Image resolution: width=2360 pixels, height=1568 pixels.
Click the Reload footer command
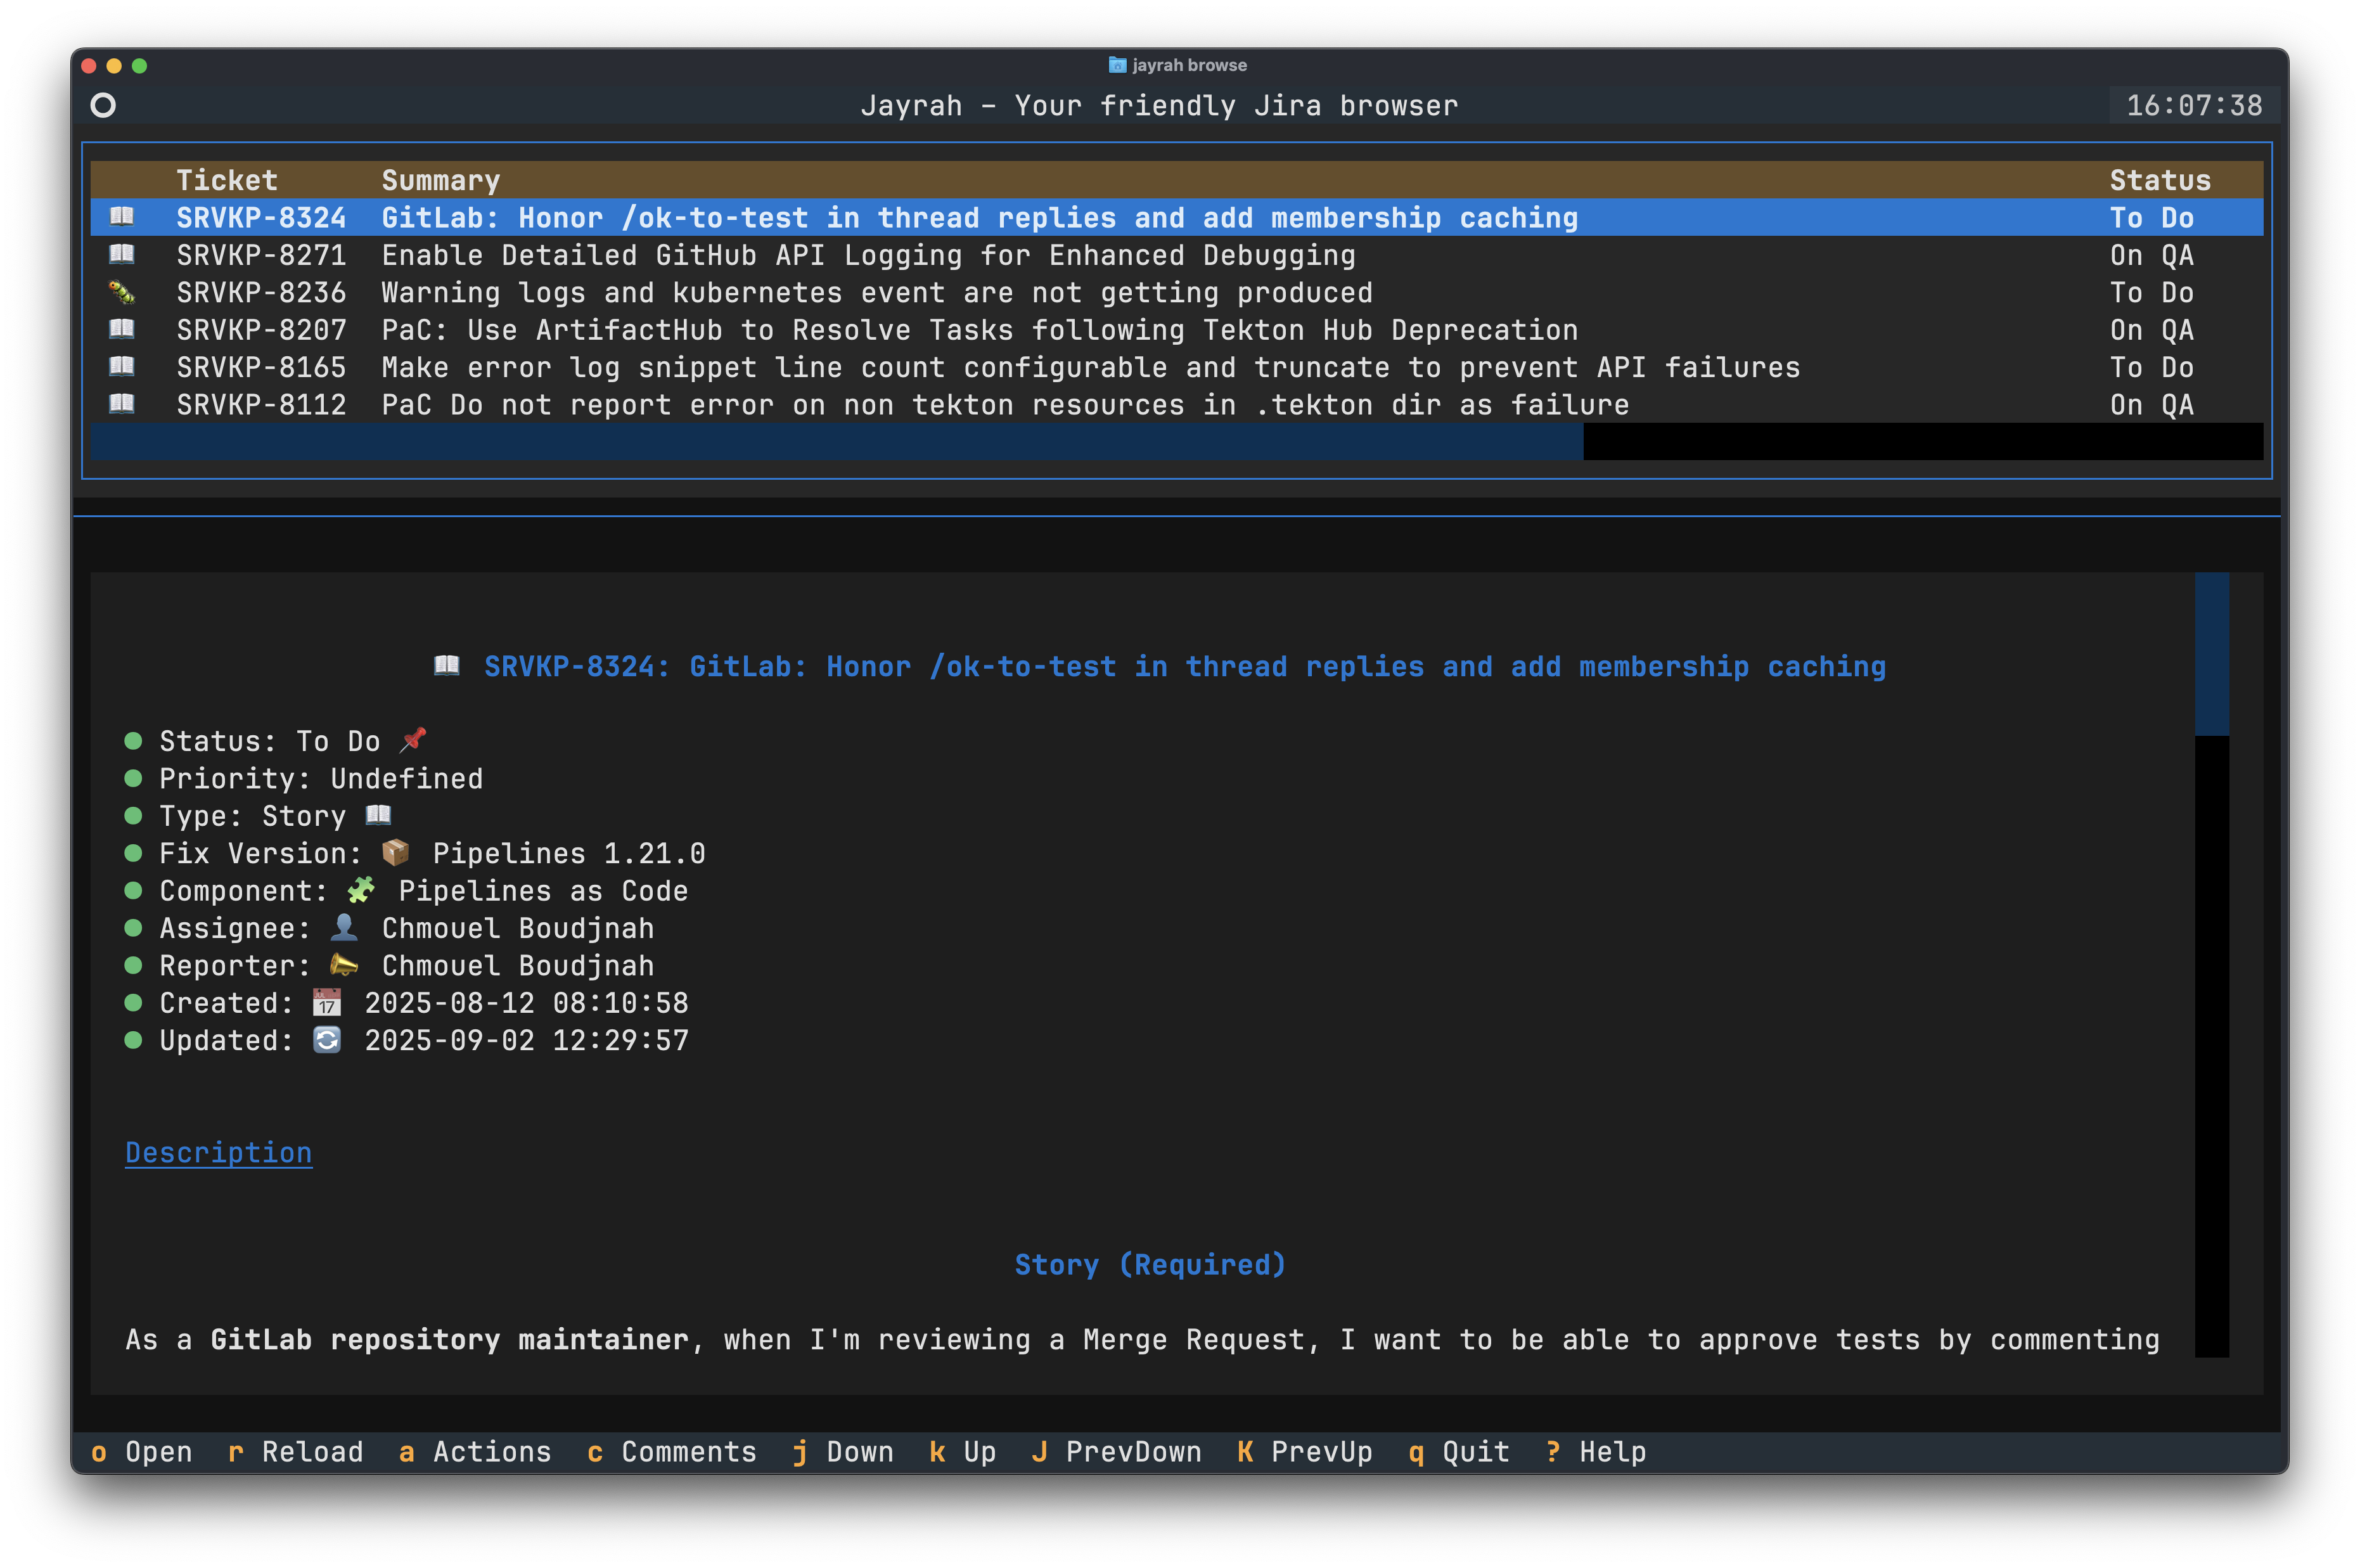coord(296,1451)
